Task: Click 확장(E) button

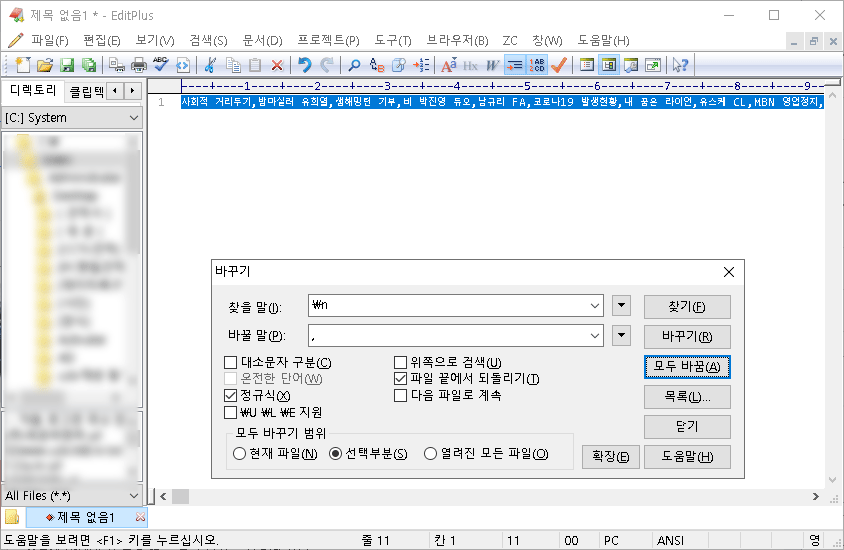Action: [610, 457]
